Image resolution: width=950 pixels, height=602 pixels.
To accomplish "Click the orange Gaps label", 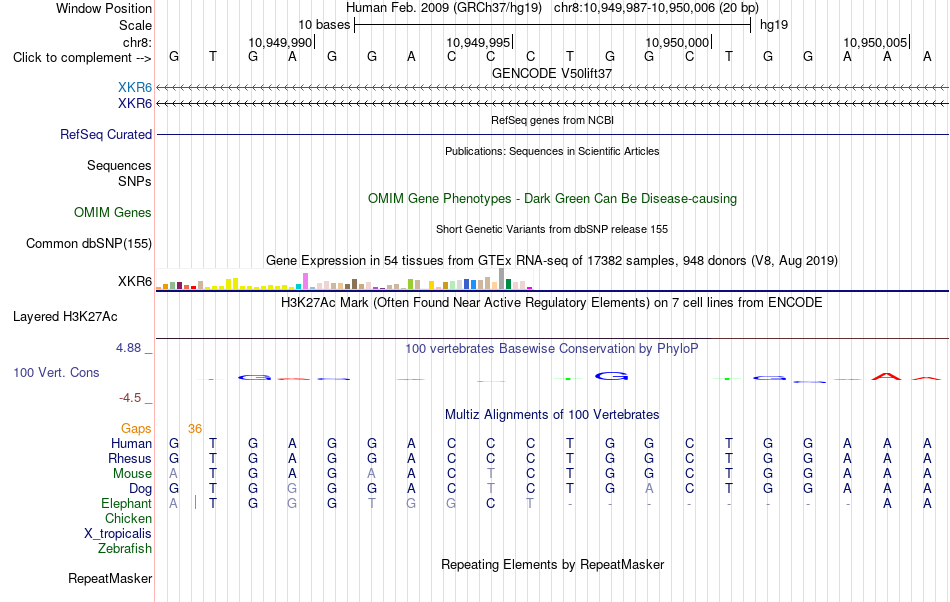I will pyautogui.click(x=136, y=429).
